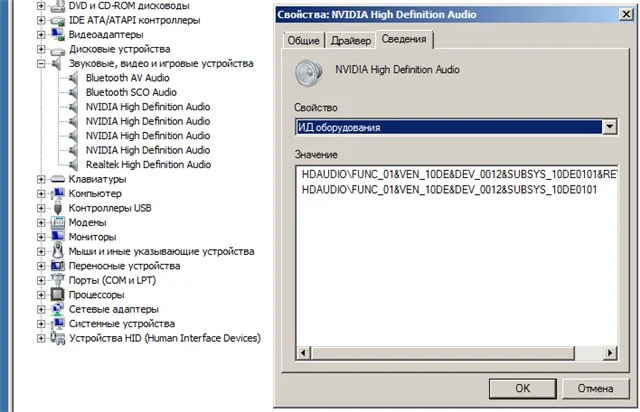Click the horizontal scrollbar left arrow in Значение list

tap(303, 353)
